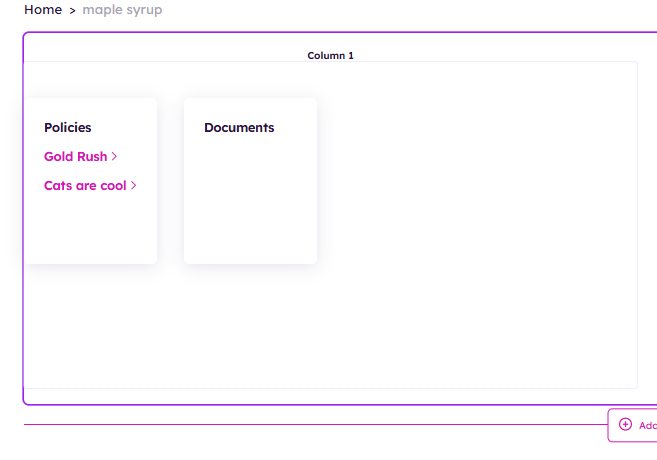Click the breadcrumb separator arrow
This screenshot has height=460, width=657.
pos(72,11)
